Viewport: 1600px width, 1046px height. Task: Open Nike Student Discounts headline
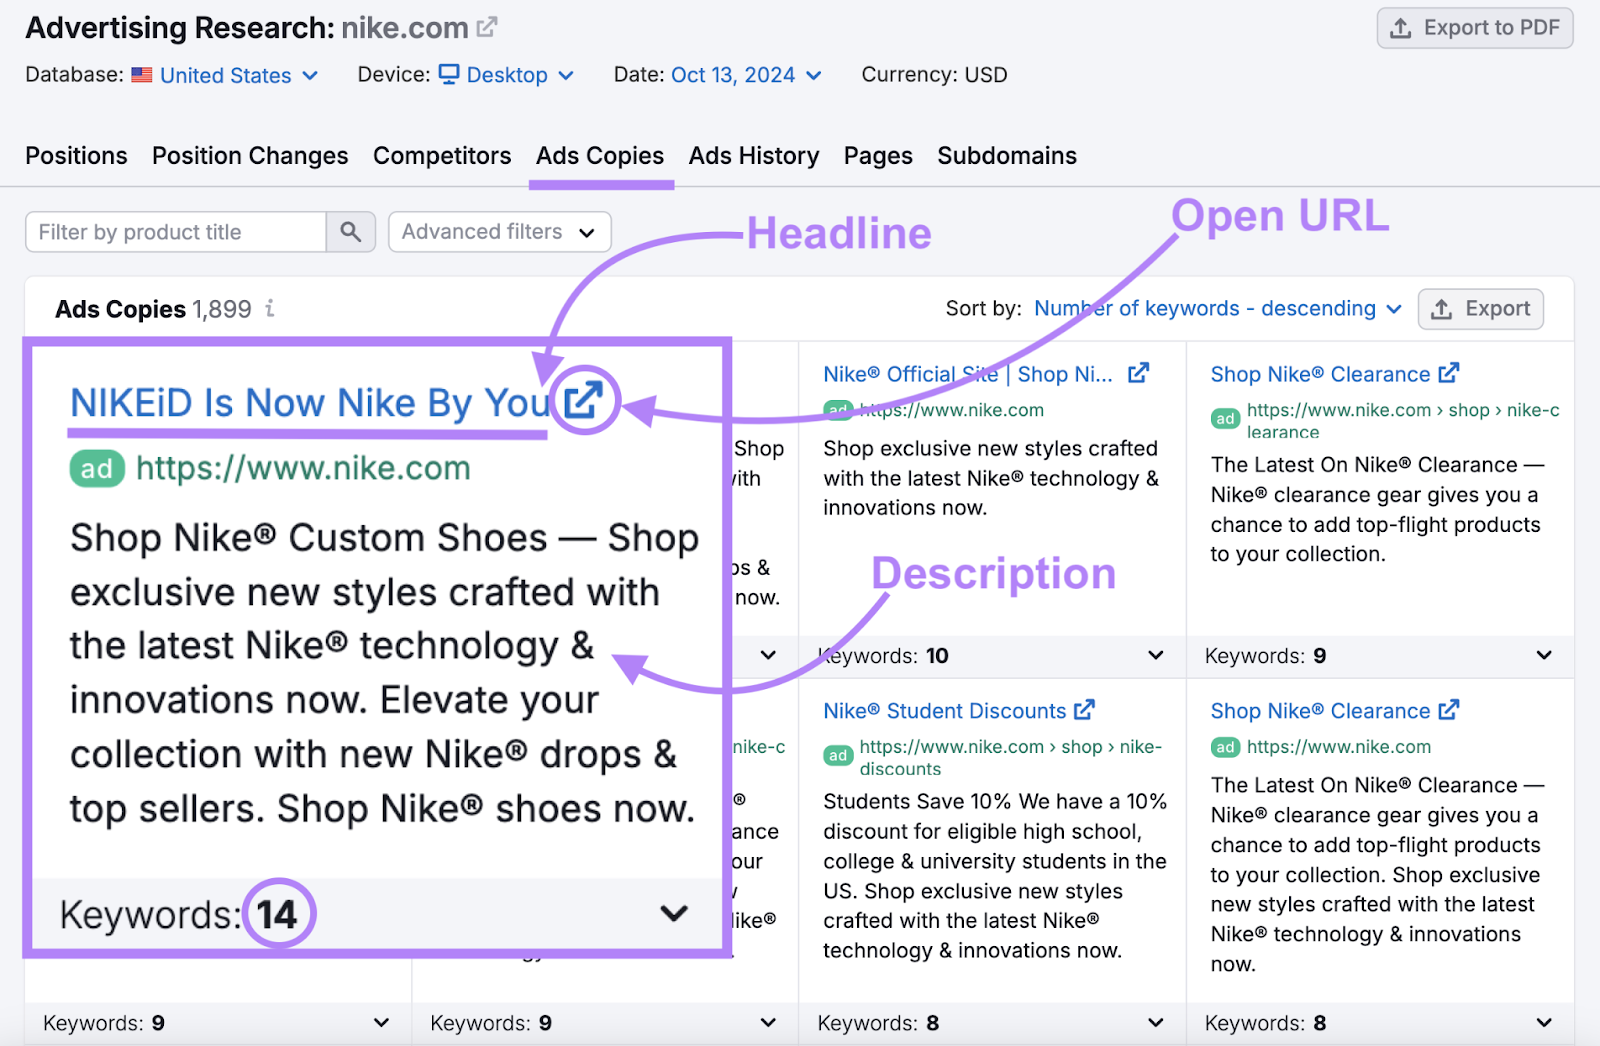tap(944, 711)
